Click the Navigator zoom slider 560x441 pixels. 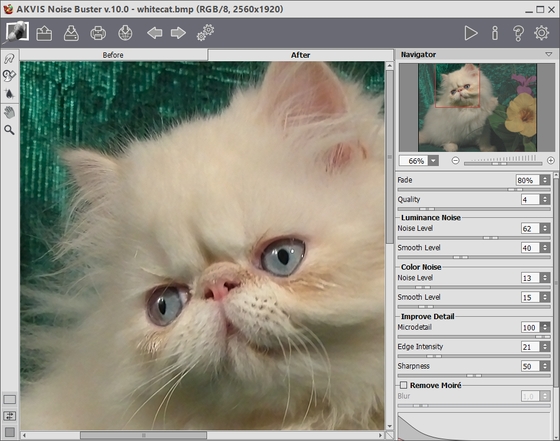(x=502, y=164)
